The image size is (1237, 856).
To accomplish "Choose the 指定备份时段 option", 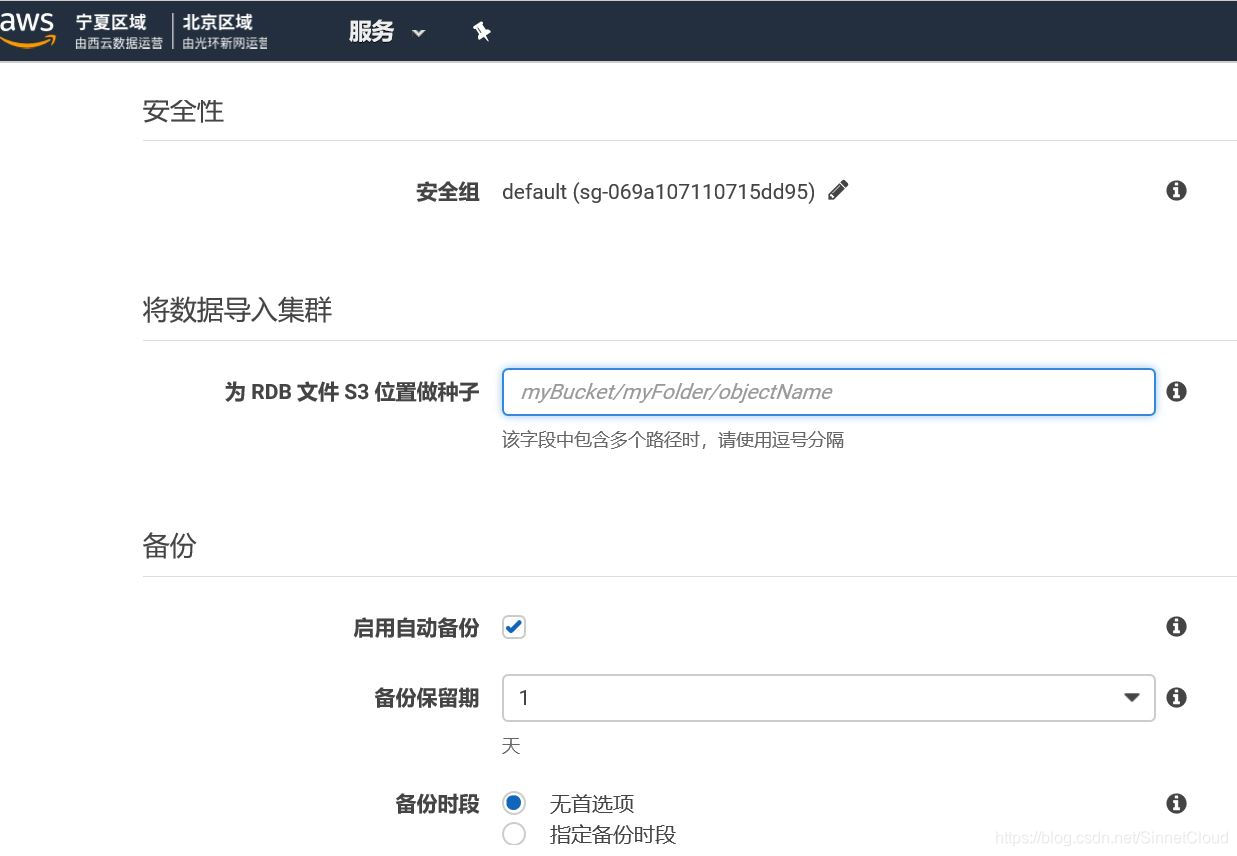I will (x=513, y=833).
